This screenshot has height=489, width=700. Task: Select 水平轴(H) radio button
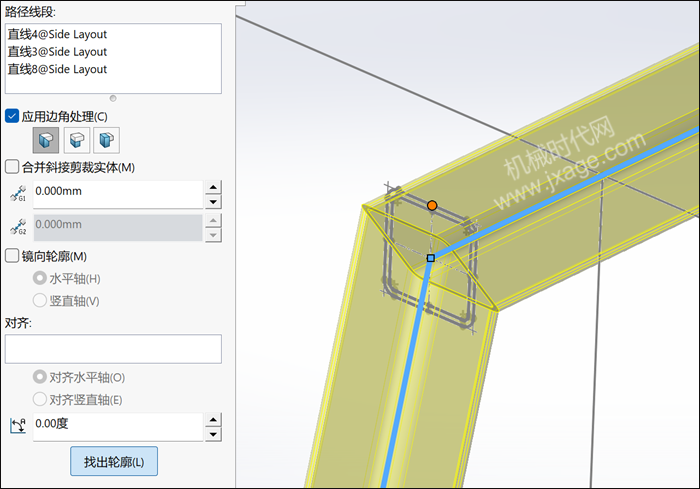[x=40, y=278]
